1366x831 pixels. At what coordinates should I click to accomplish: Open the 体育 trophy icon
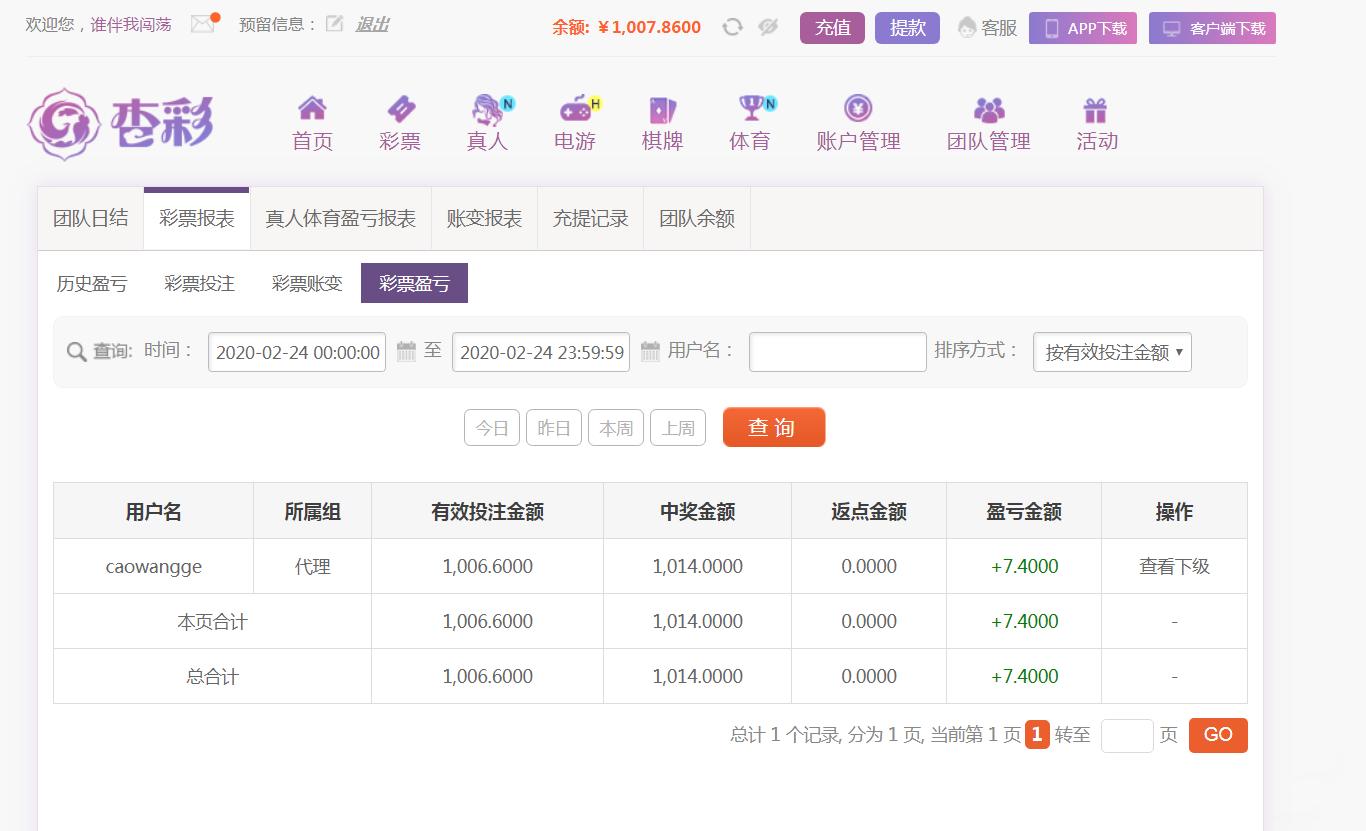coord(750,106)
